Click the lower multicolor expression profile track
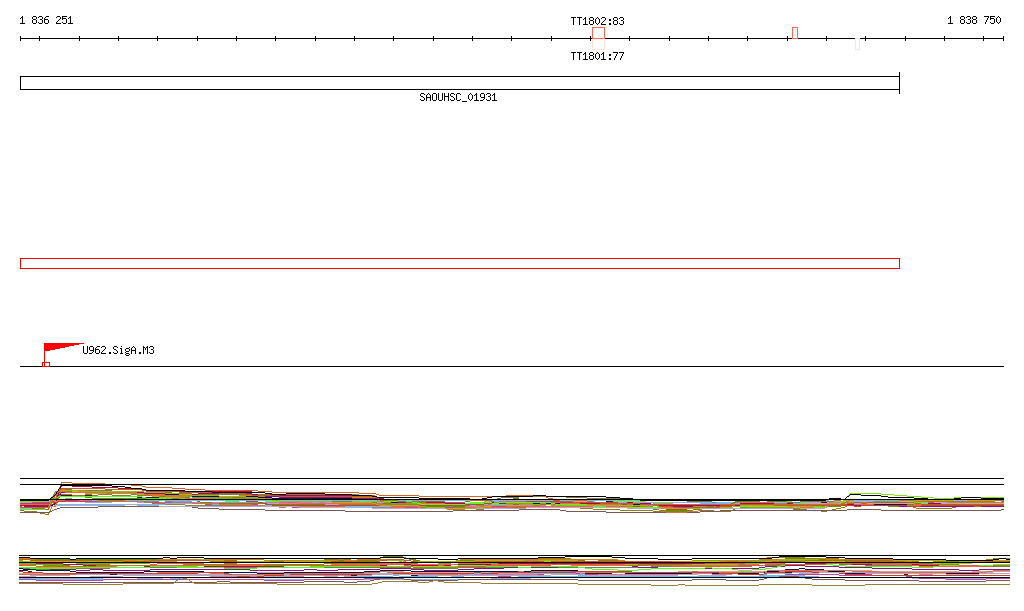This screenshot has height=611, width=1024. [515, 571]
